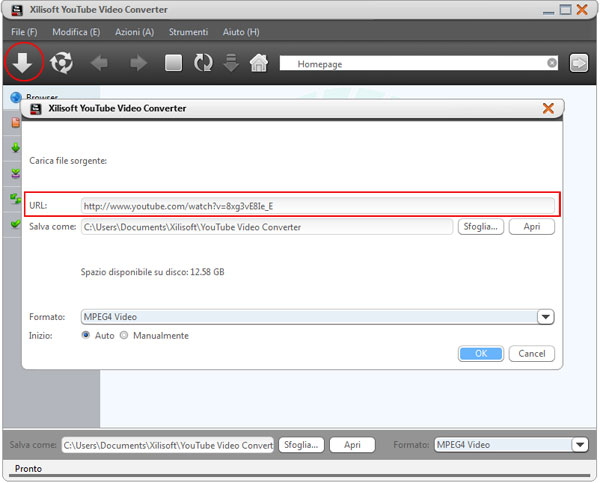Image resolution: width=600 pixels, height=483 pixels.
Task: Click the Cancel button in dialog
Action: (532, 353)
